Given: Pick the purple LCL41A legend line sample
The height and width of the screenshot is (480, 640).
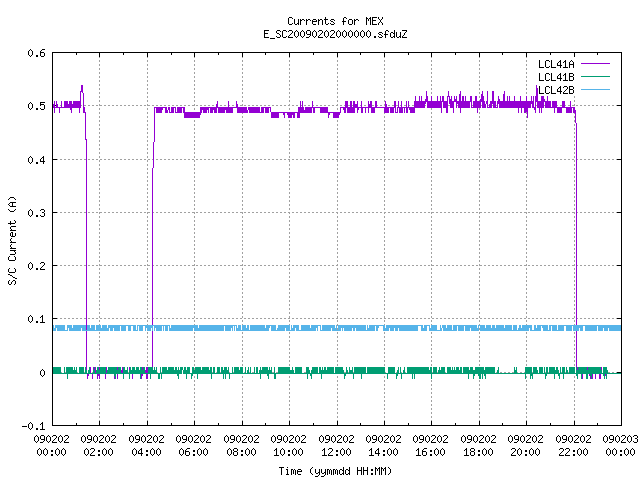Looking at the screenshot, I should coord(595,64).
